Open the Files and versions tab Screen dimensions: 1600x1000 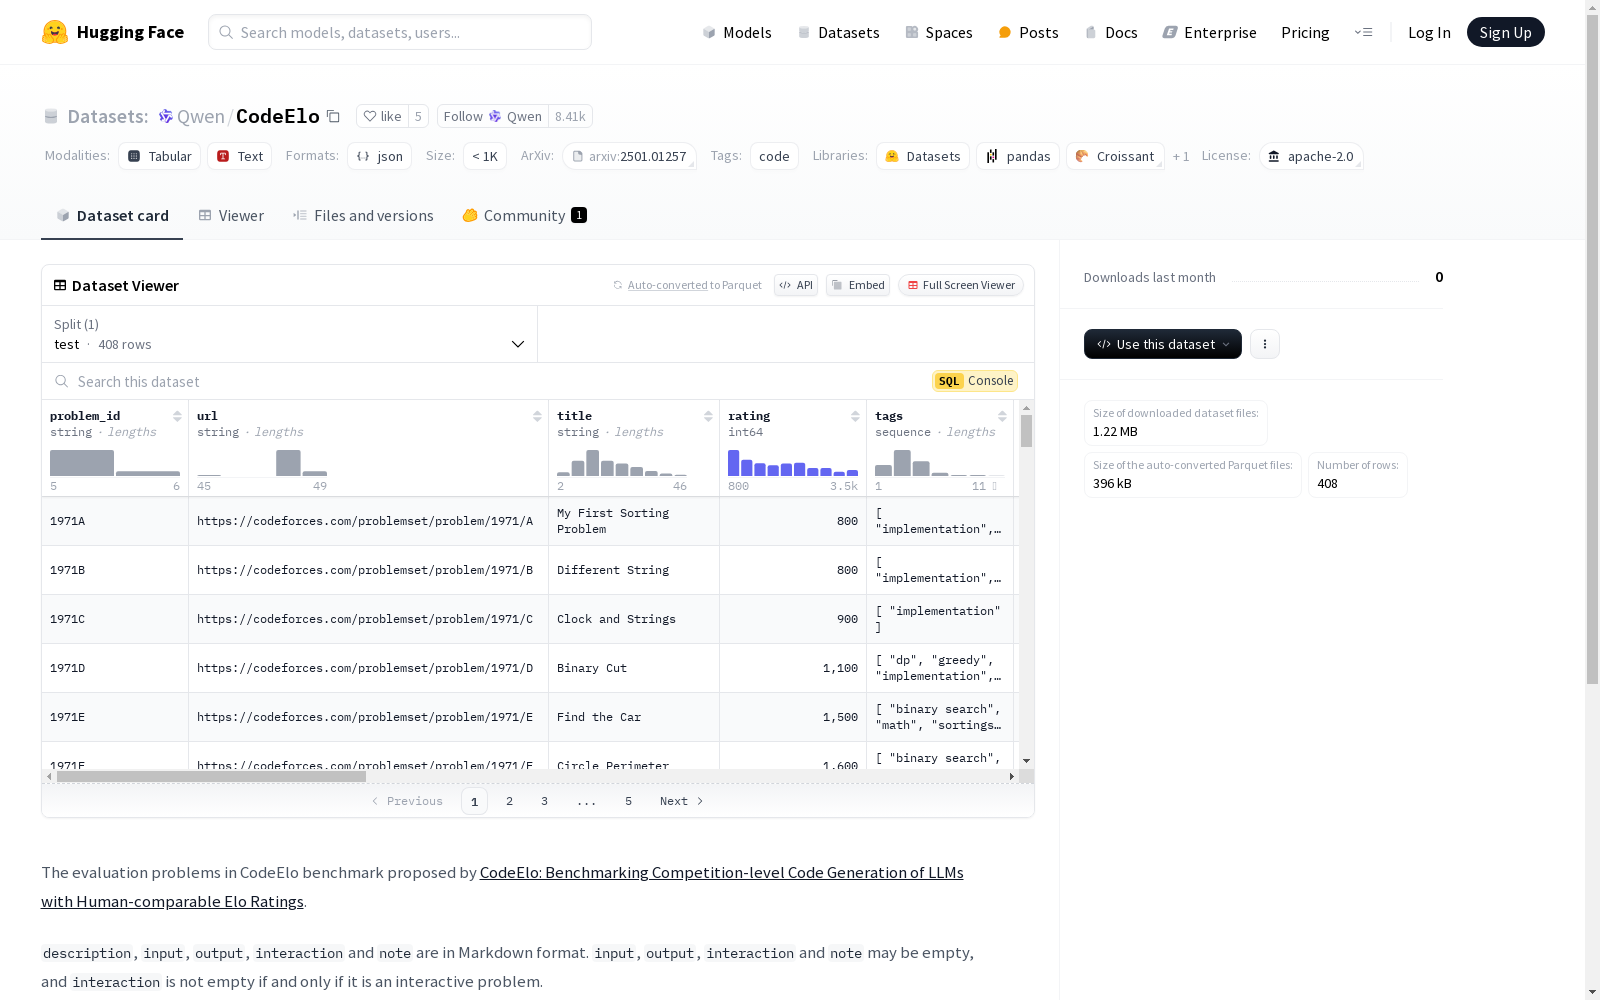[x=363, y=216]
